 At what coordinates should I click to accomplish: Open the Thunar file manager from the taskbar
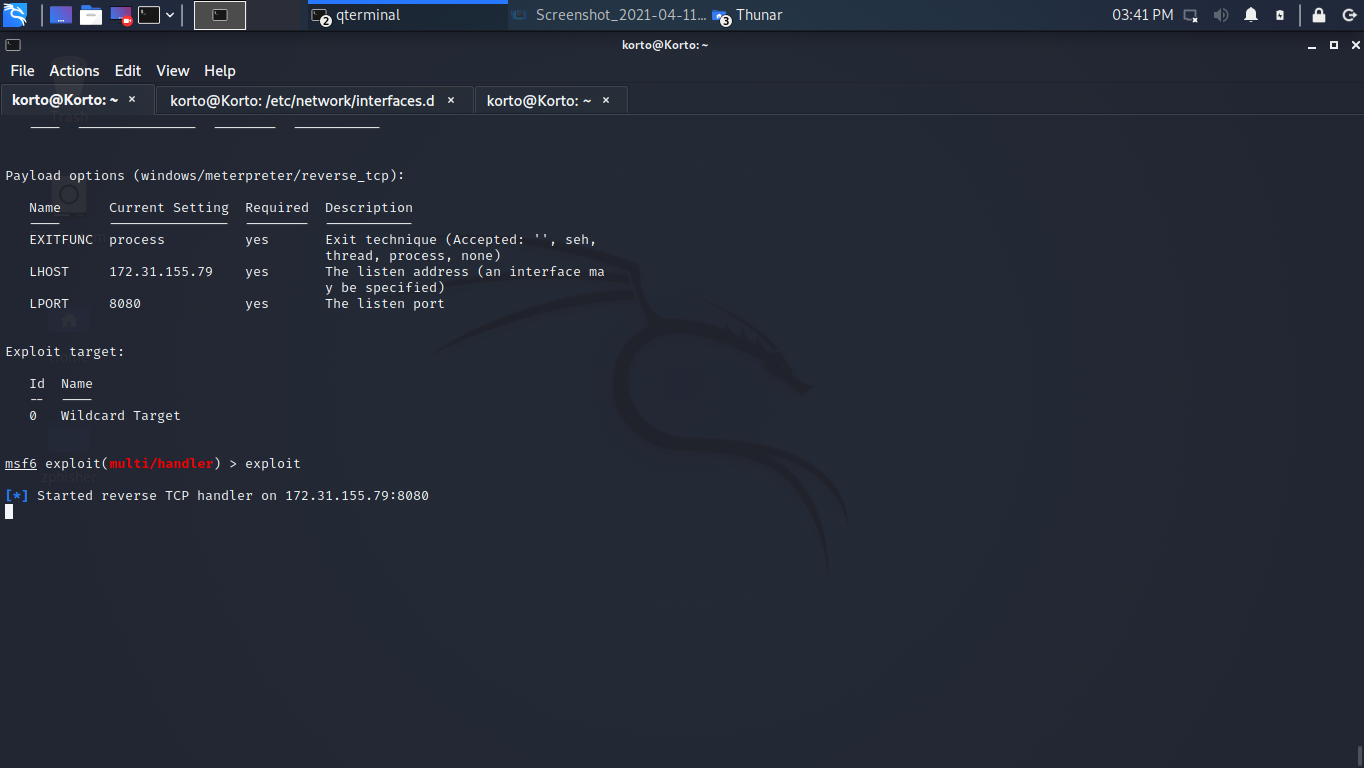tap(91, 15)
